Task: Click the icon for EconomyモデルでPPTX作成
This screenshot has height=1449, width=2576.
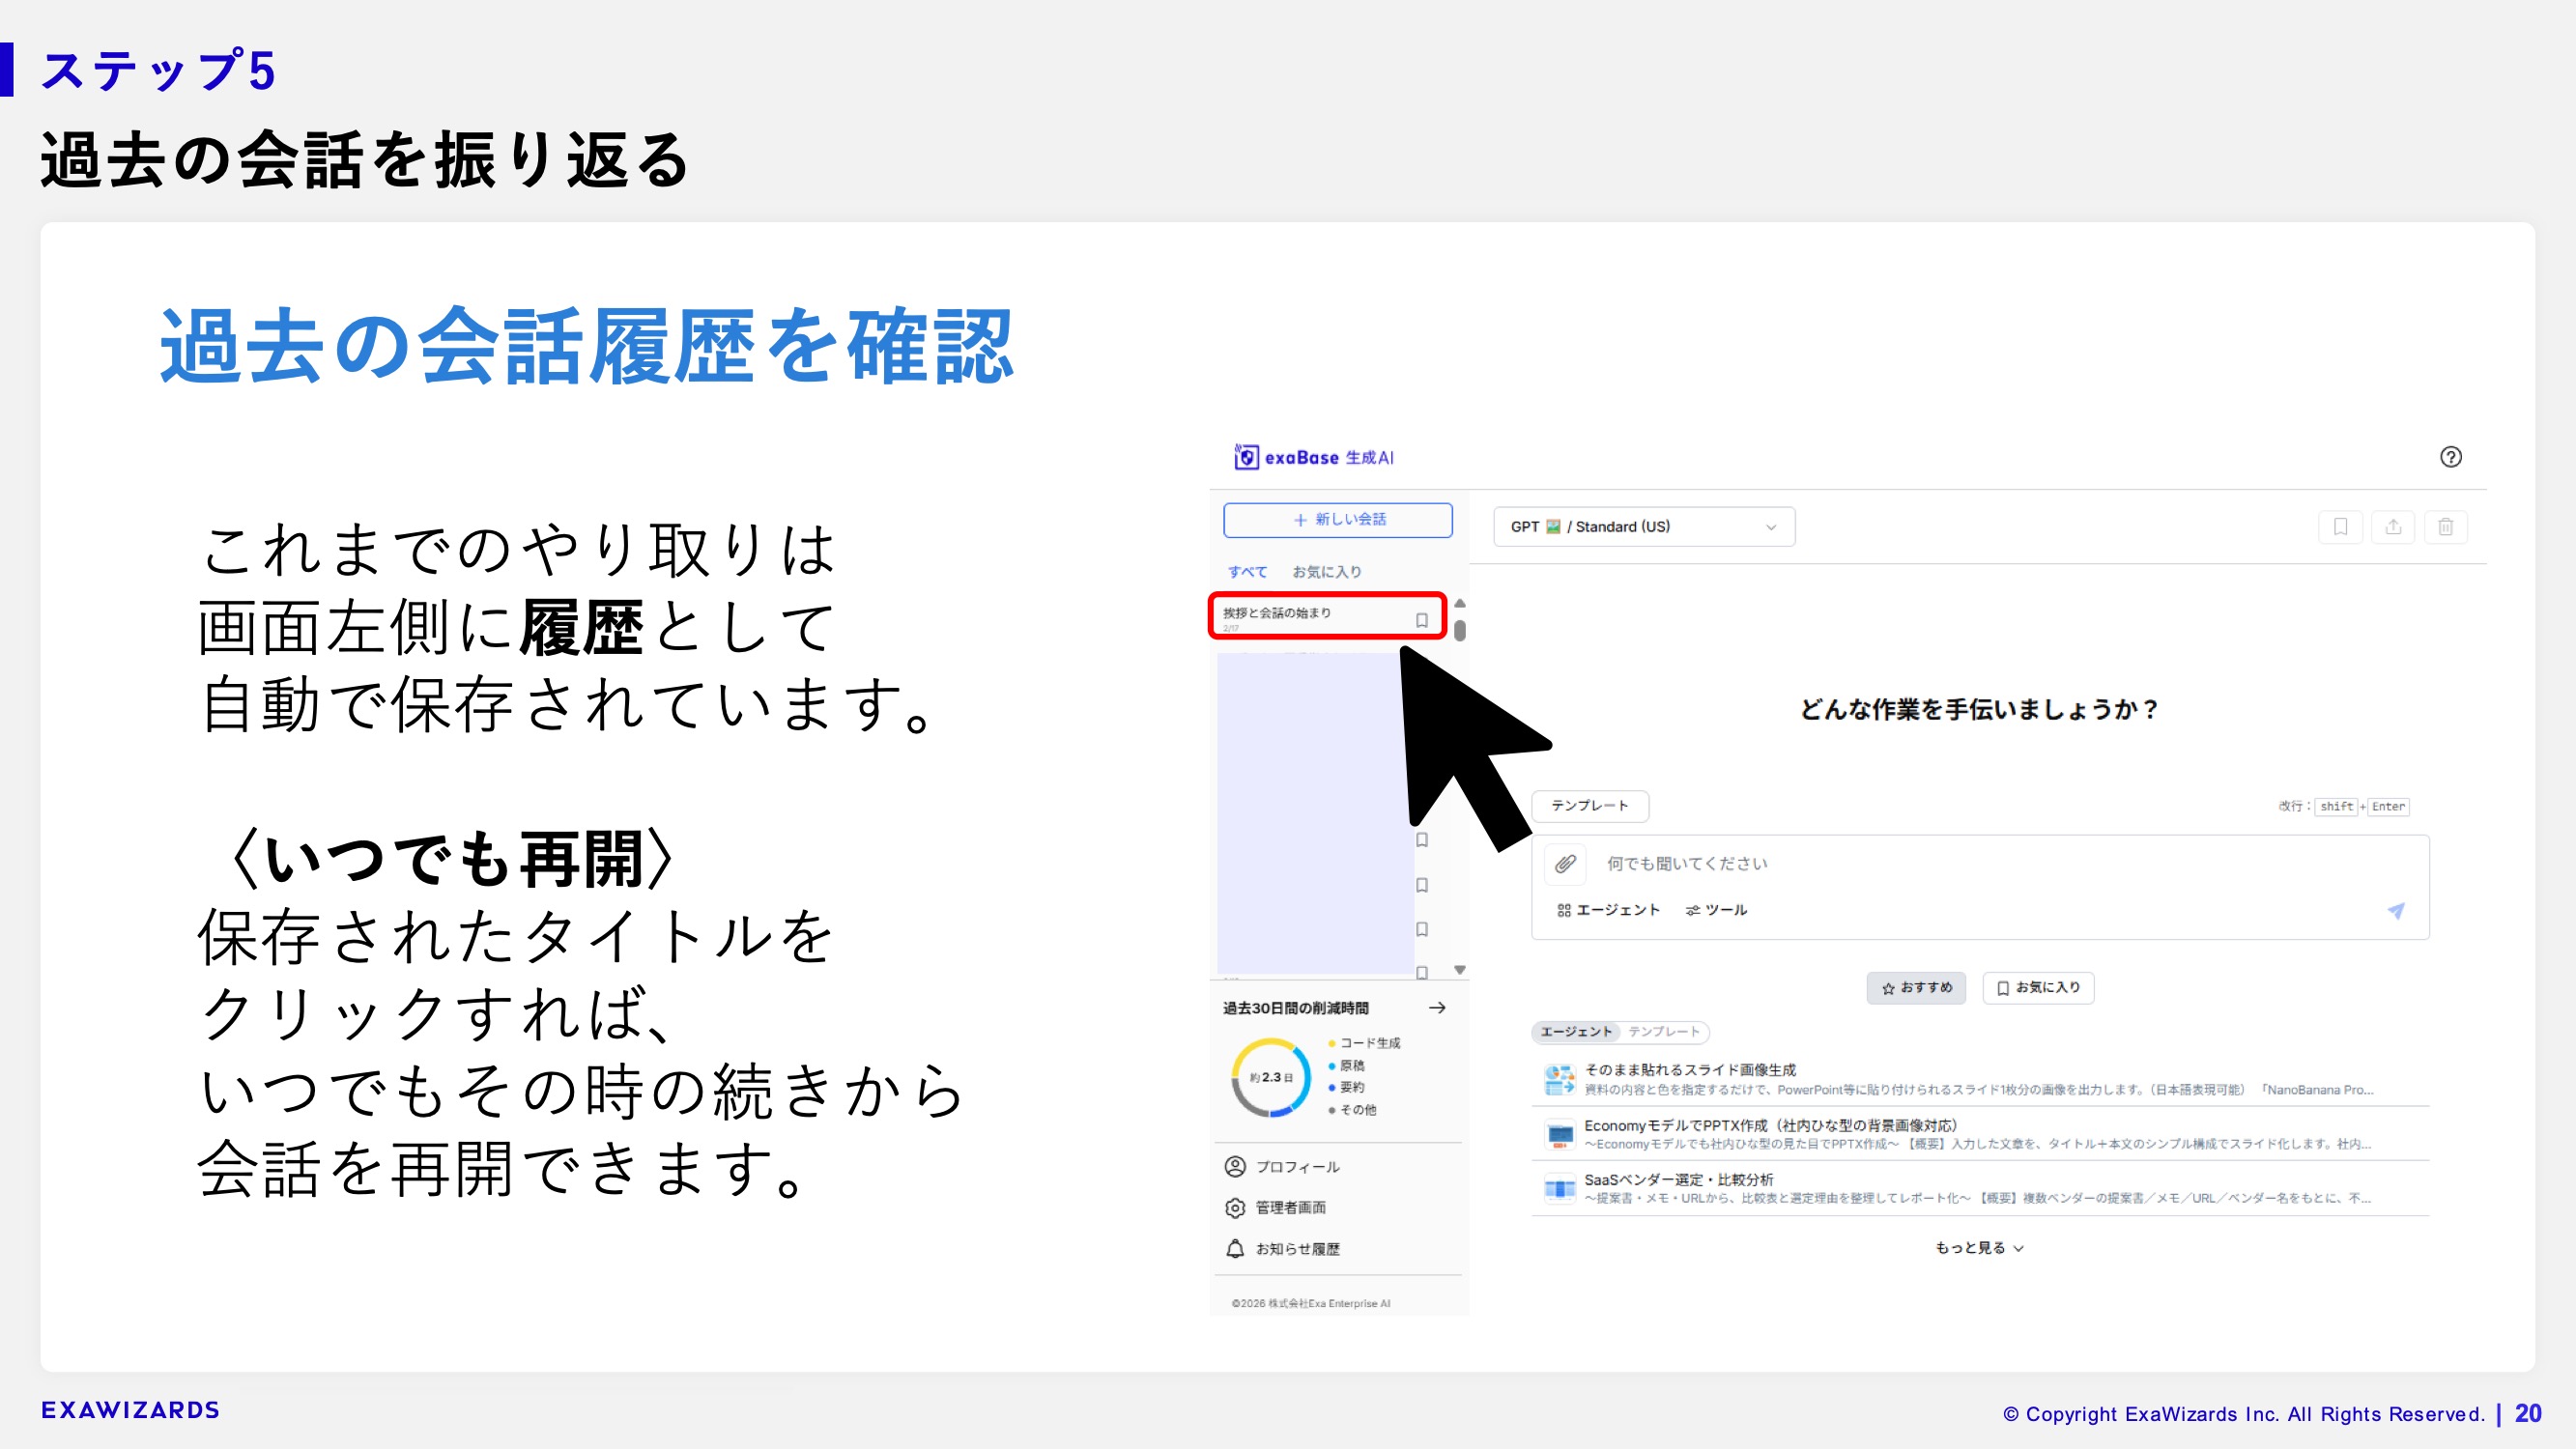Action: pos(1559,1135)
